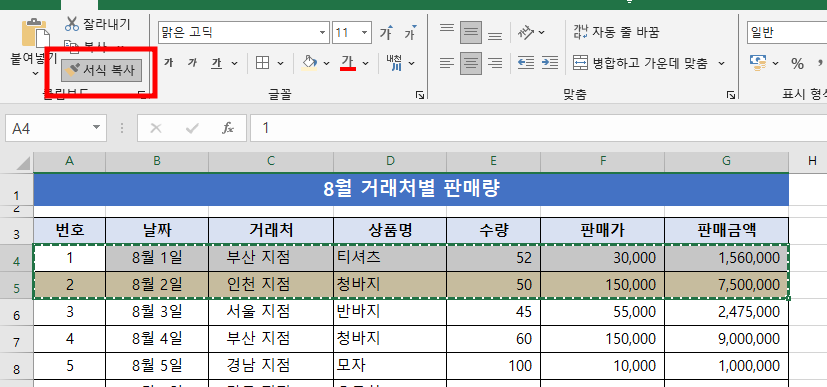Click the phonetic guide (내천) icon
Viewport: 827px width, 387px height.
click(x=395, y=63)
